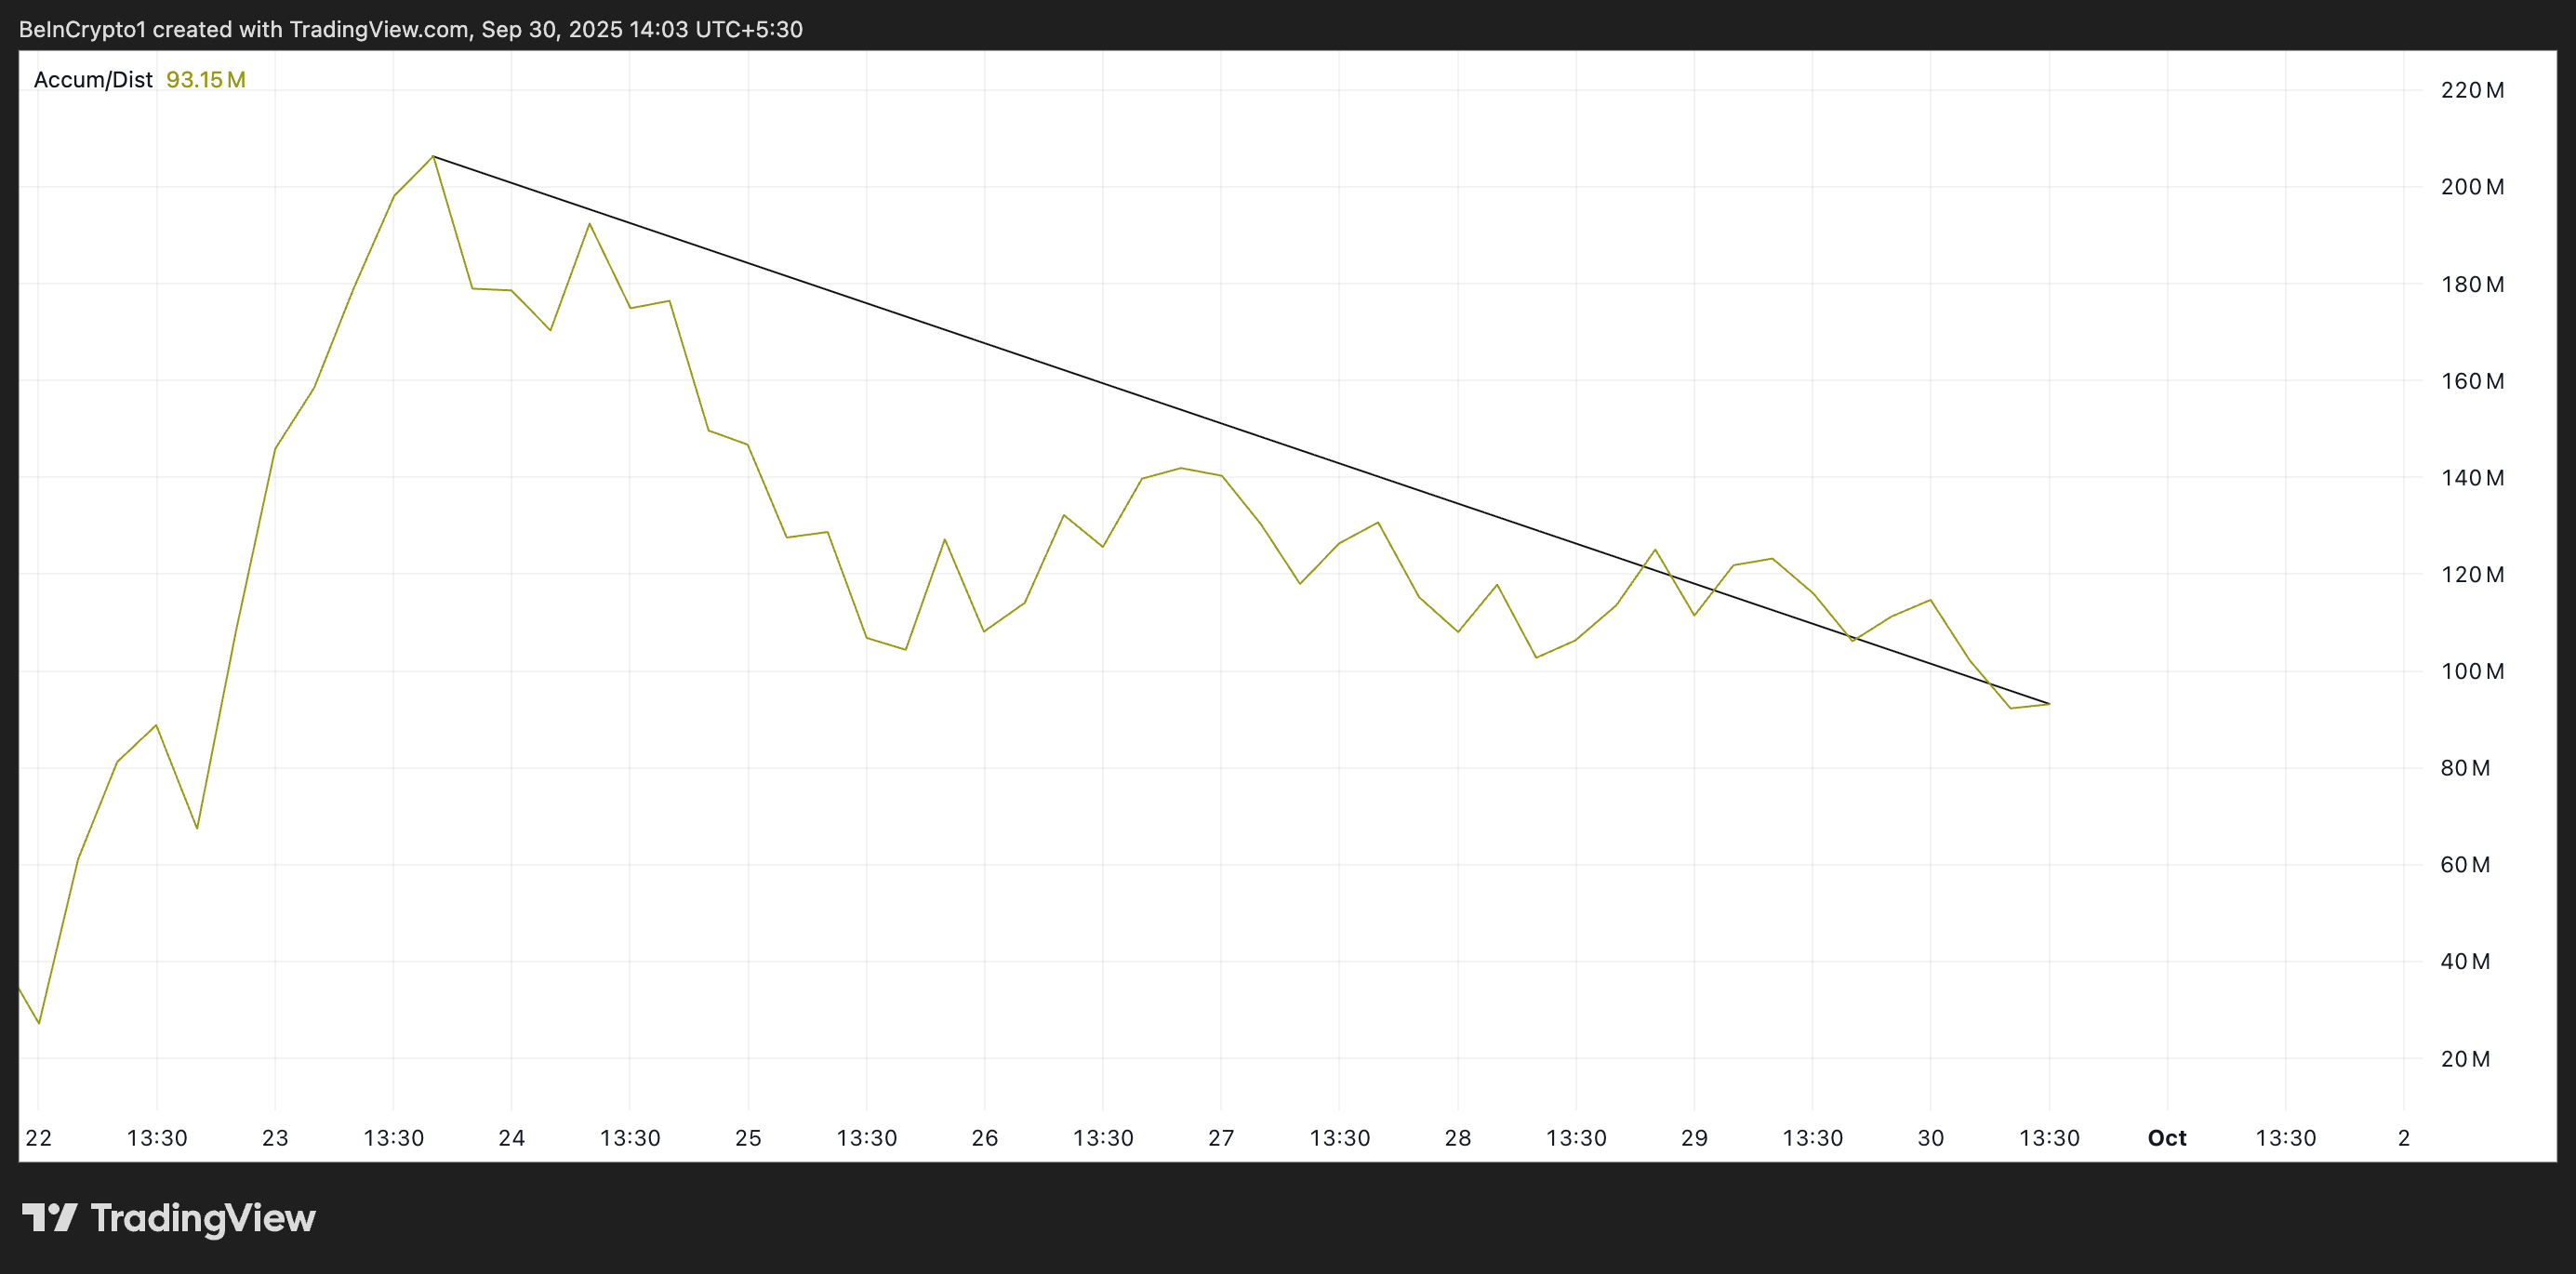Image resolution: width=2576 pixels, height=1274 pixels.
Task: Click the 24 date label on time axis
Action: [x=512, y=1138]
